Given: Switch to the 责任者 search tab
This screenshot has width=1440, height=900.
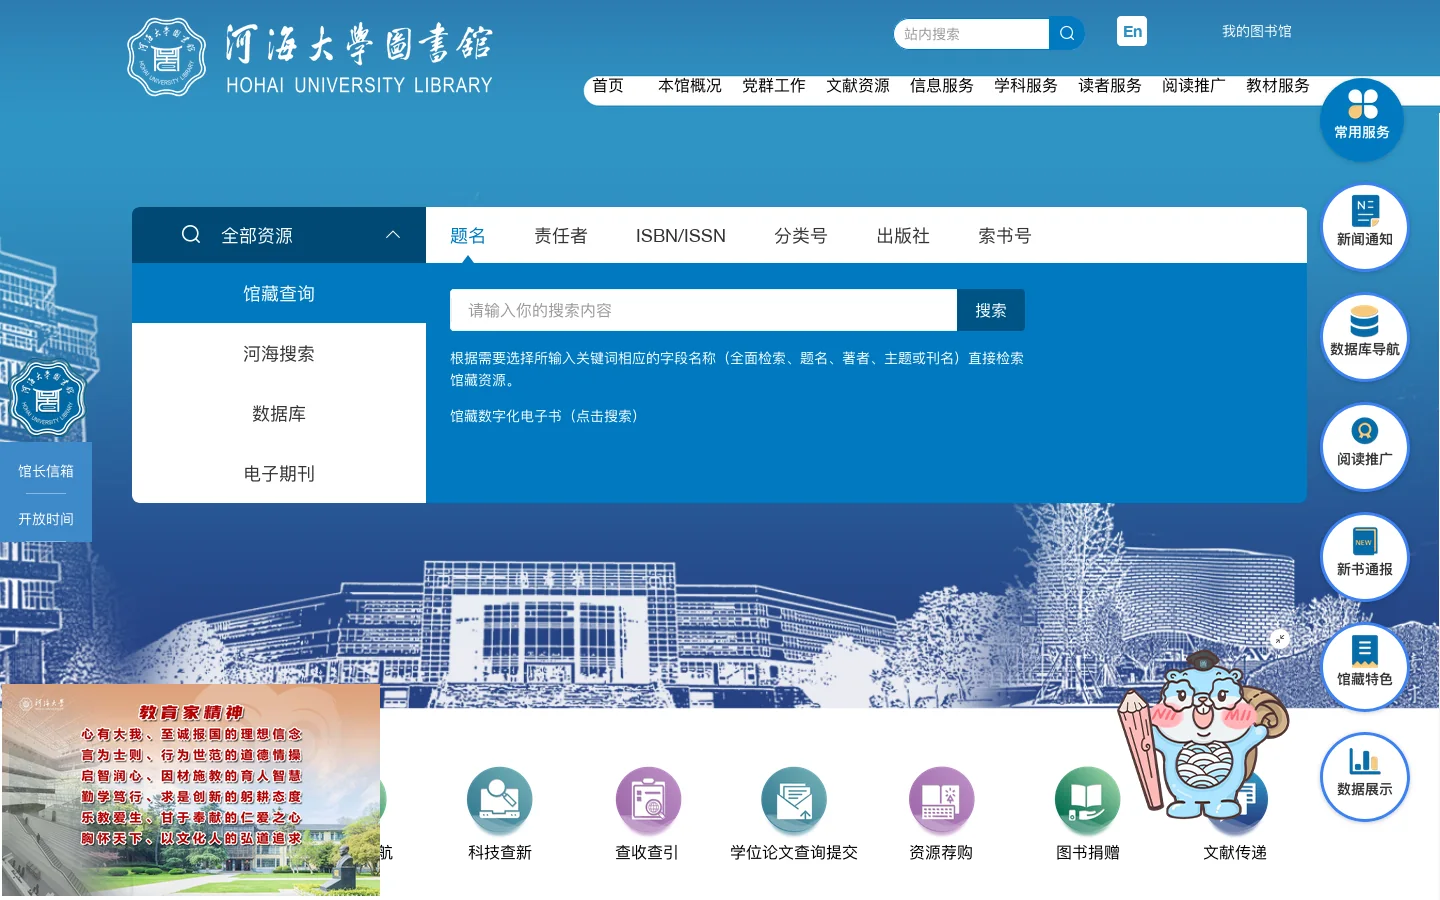Looking at the screenshot, I should pos(561,235).
